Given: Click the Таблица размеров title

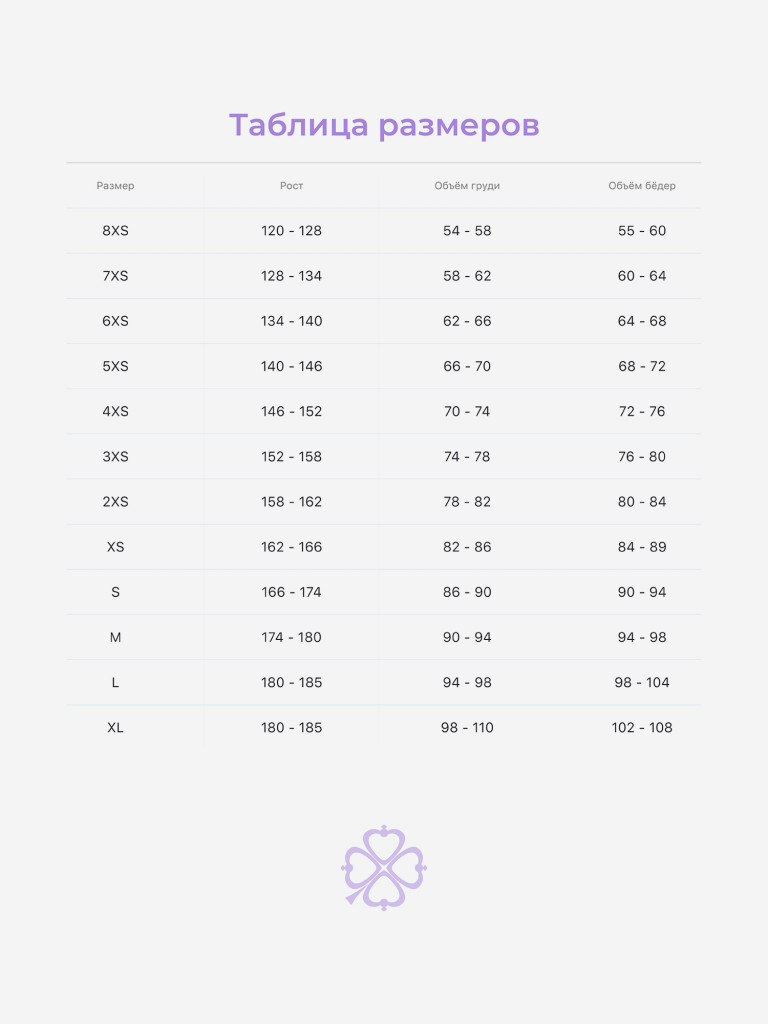Looking at the screenshot, I should 384,126.
